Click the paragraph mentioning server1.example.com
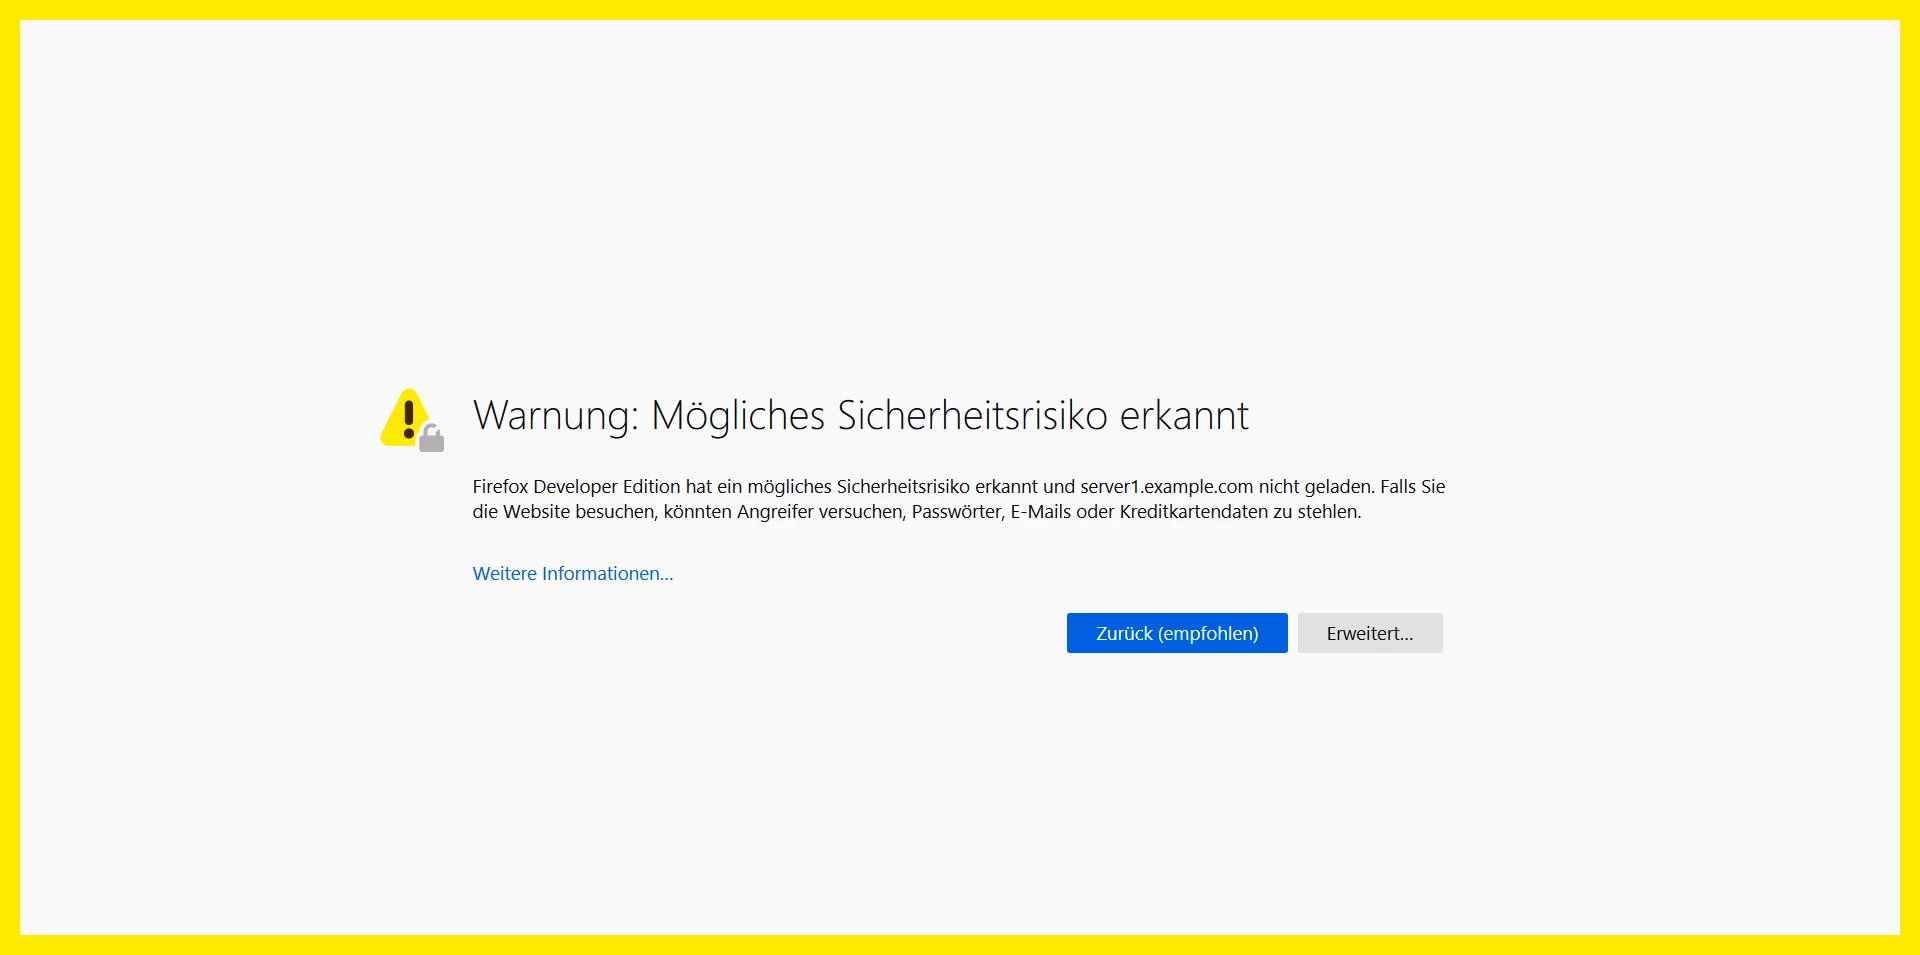The width and height of the screenshot is (1920, 955). [959, 499]
